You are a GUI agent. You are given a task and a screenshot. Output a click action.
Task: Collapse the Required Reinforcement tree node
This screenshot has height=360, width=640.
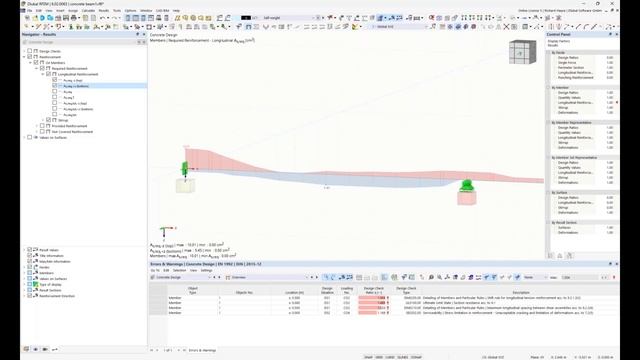pyautogui.click(x=36, y=68)
